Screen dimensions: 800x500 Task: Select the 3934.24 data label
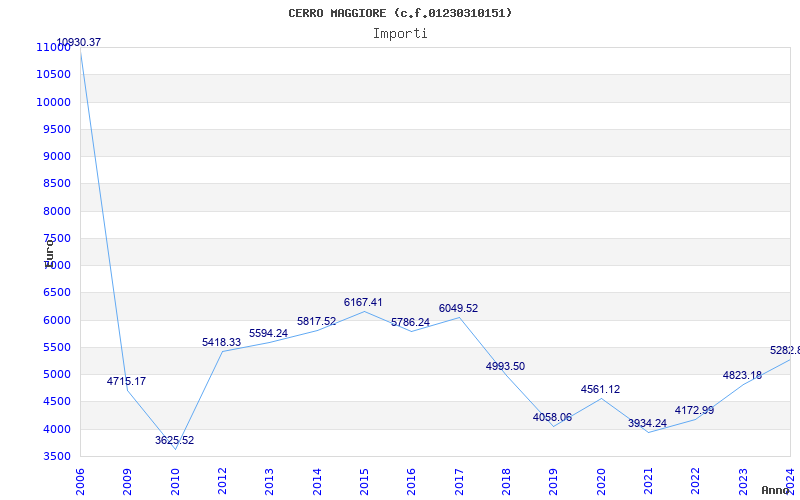(x=647, y=423)
